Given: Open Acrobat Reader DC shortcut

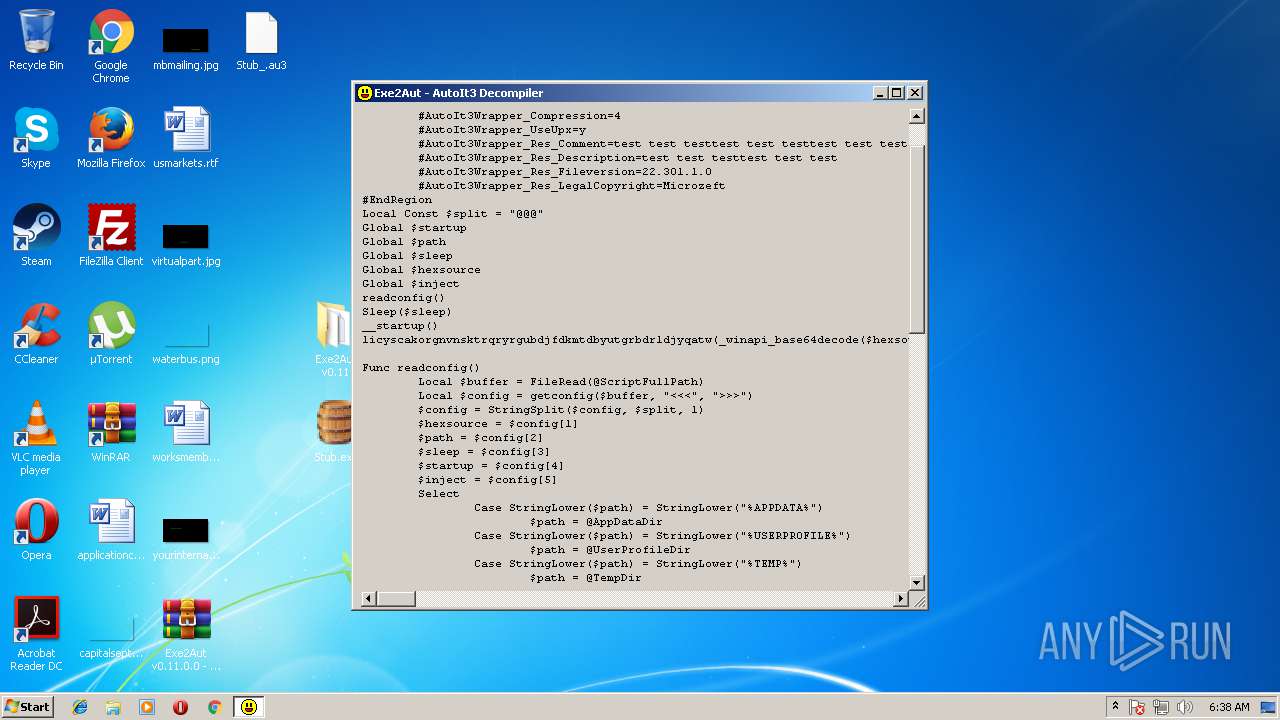Looking at the screenshot, I should (36, 635).
